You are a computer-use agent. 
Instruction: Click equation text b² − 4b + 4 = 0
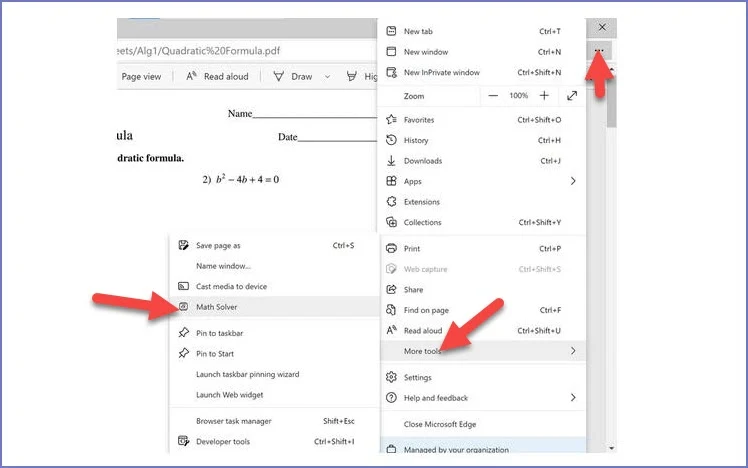point(247,179)
